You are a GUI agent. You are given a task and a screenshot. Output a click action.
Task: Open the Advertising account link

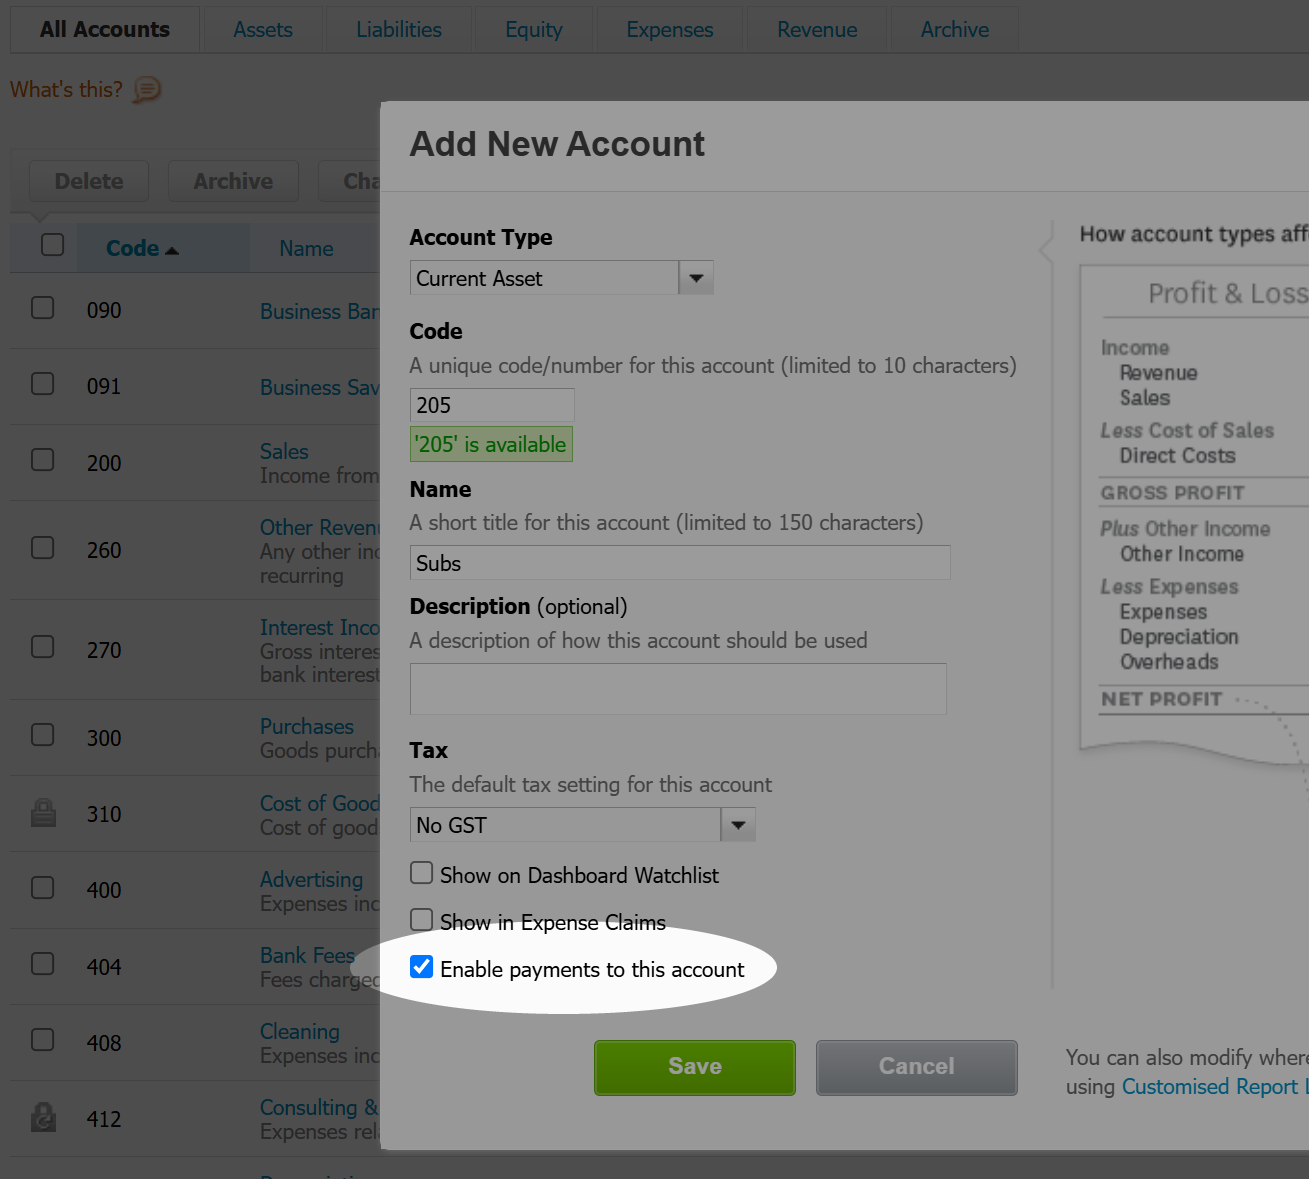tap(311, 880)
